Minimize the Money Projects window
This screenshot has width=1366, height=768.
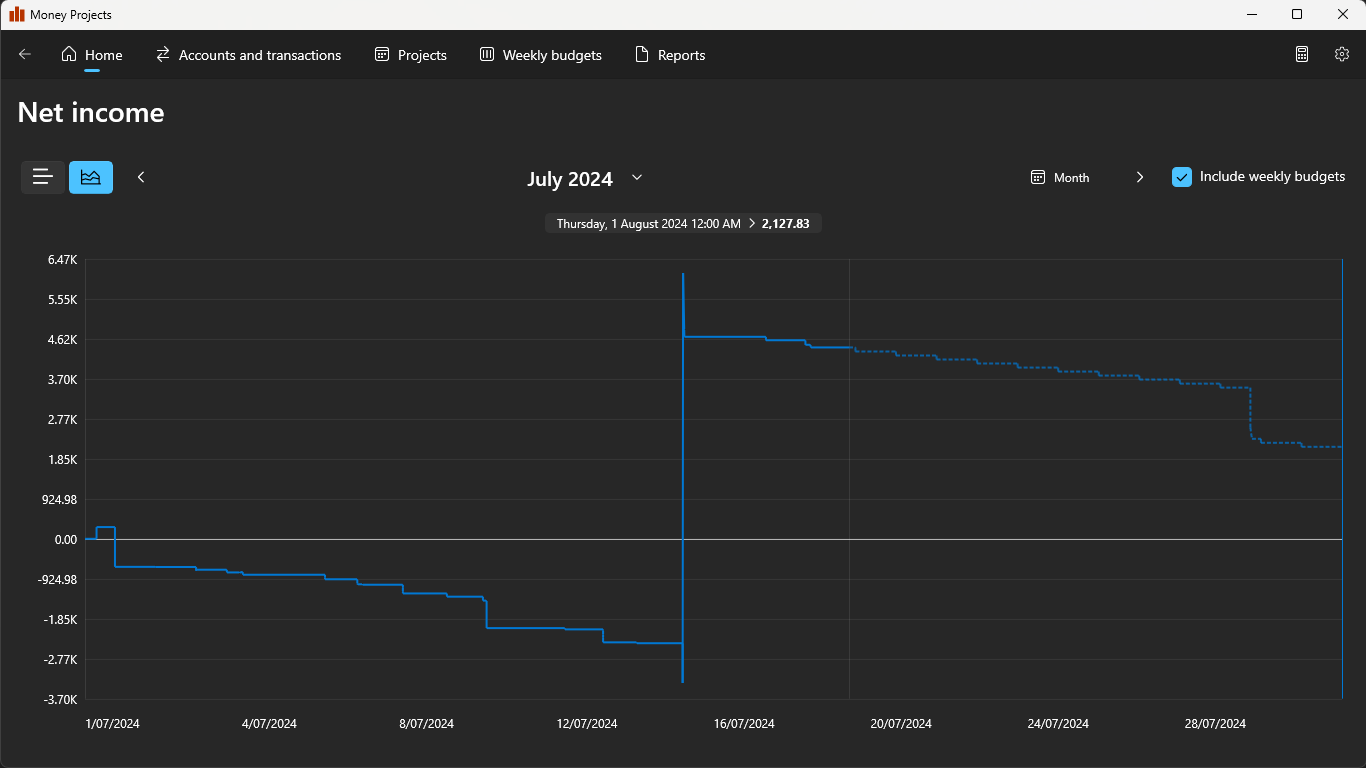point(1251,15)
